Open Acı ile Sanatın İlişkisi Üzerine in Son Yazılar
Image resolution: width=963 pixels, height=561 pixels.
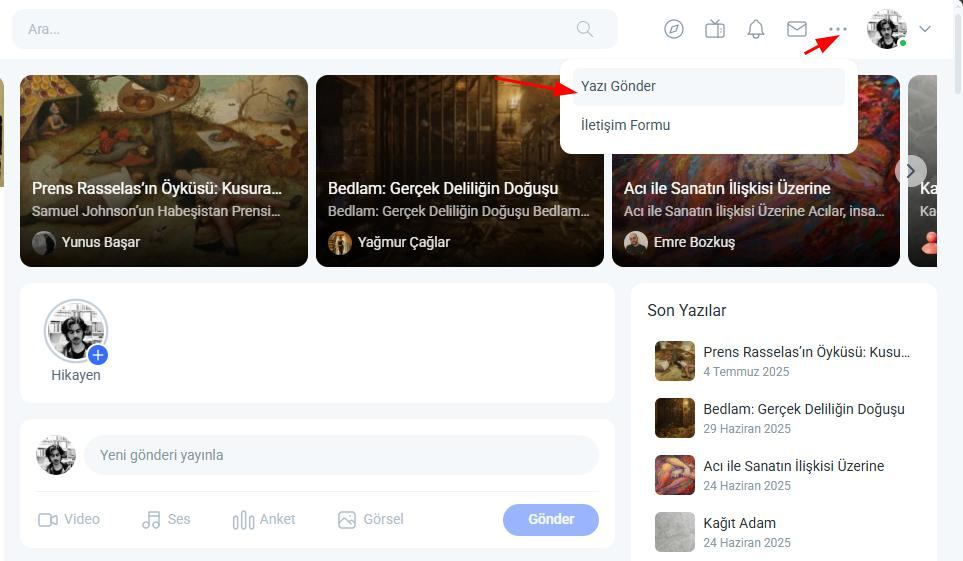tap(793, 466)
